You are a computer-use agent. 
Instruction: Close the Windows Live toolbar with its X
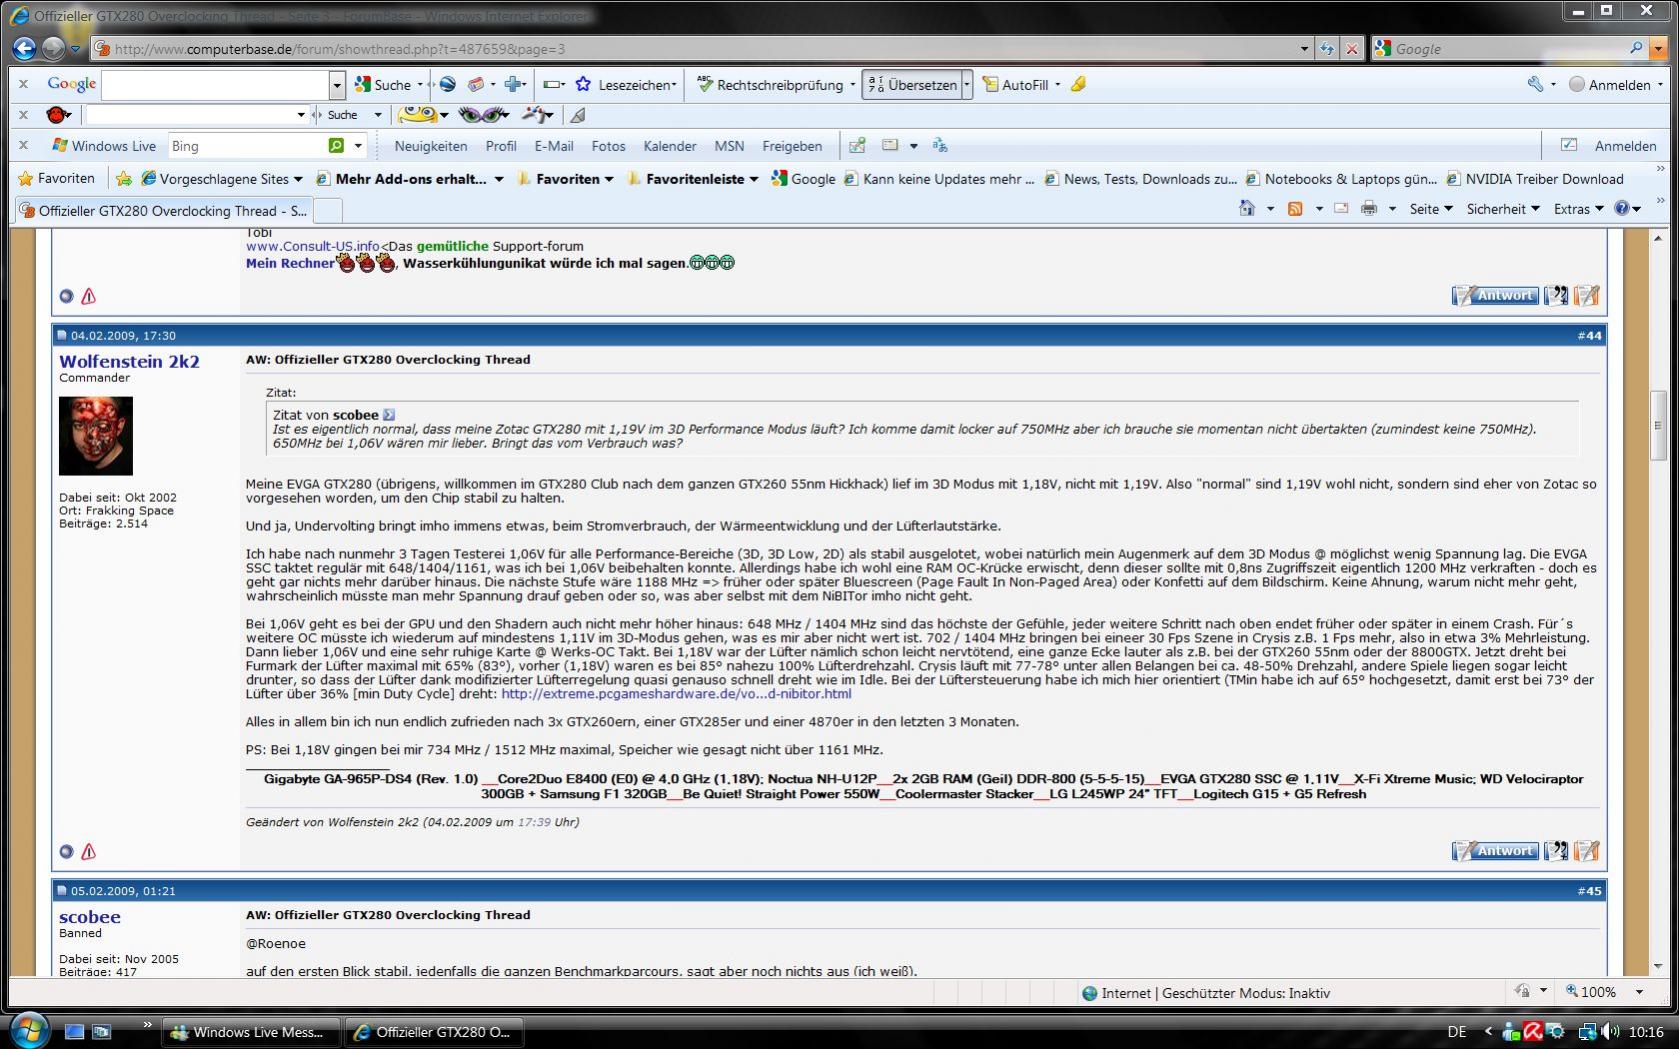click(24, 146)
